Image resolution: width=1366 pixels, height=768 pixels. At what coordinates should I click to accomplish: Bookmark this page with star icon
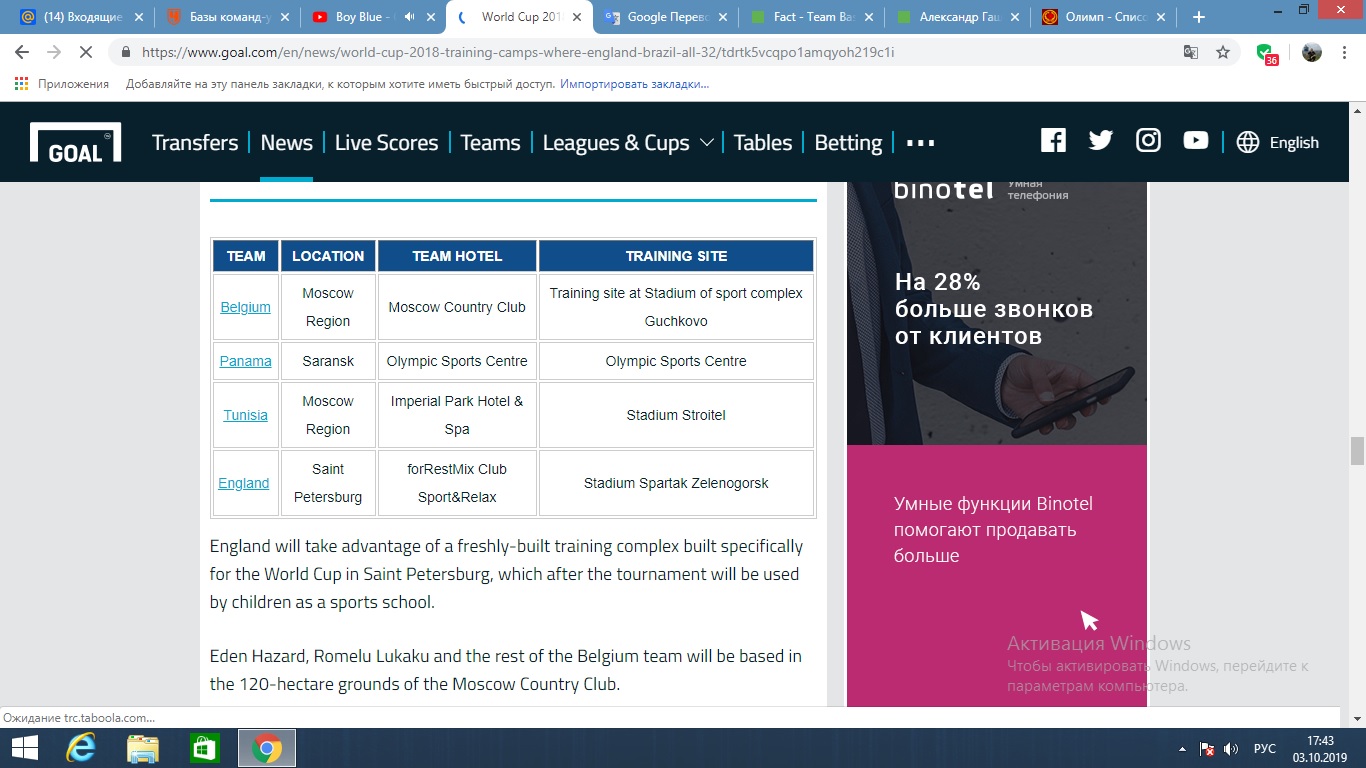(x=1223, y=52)
